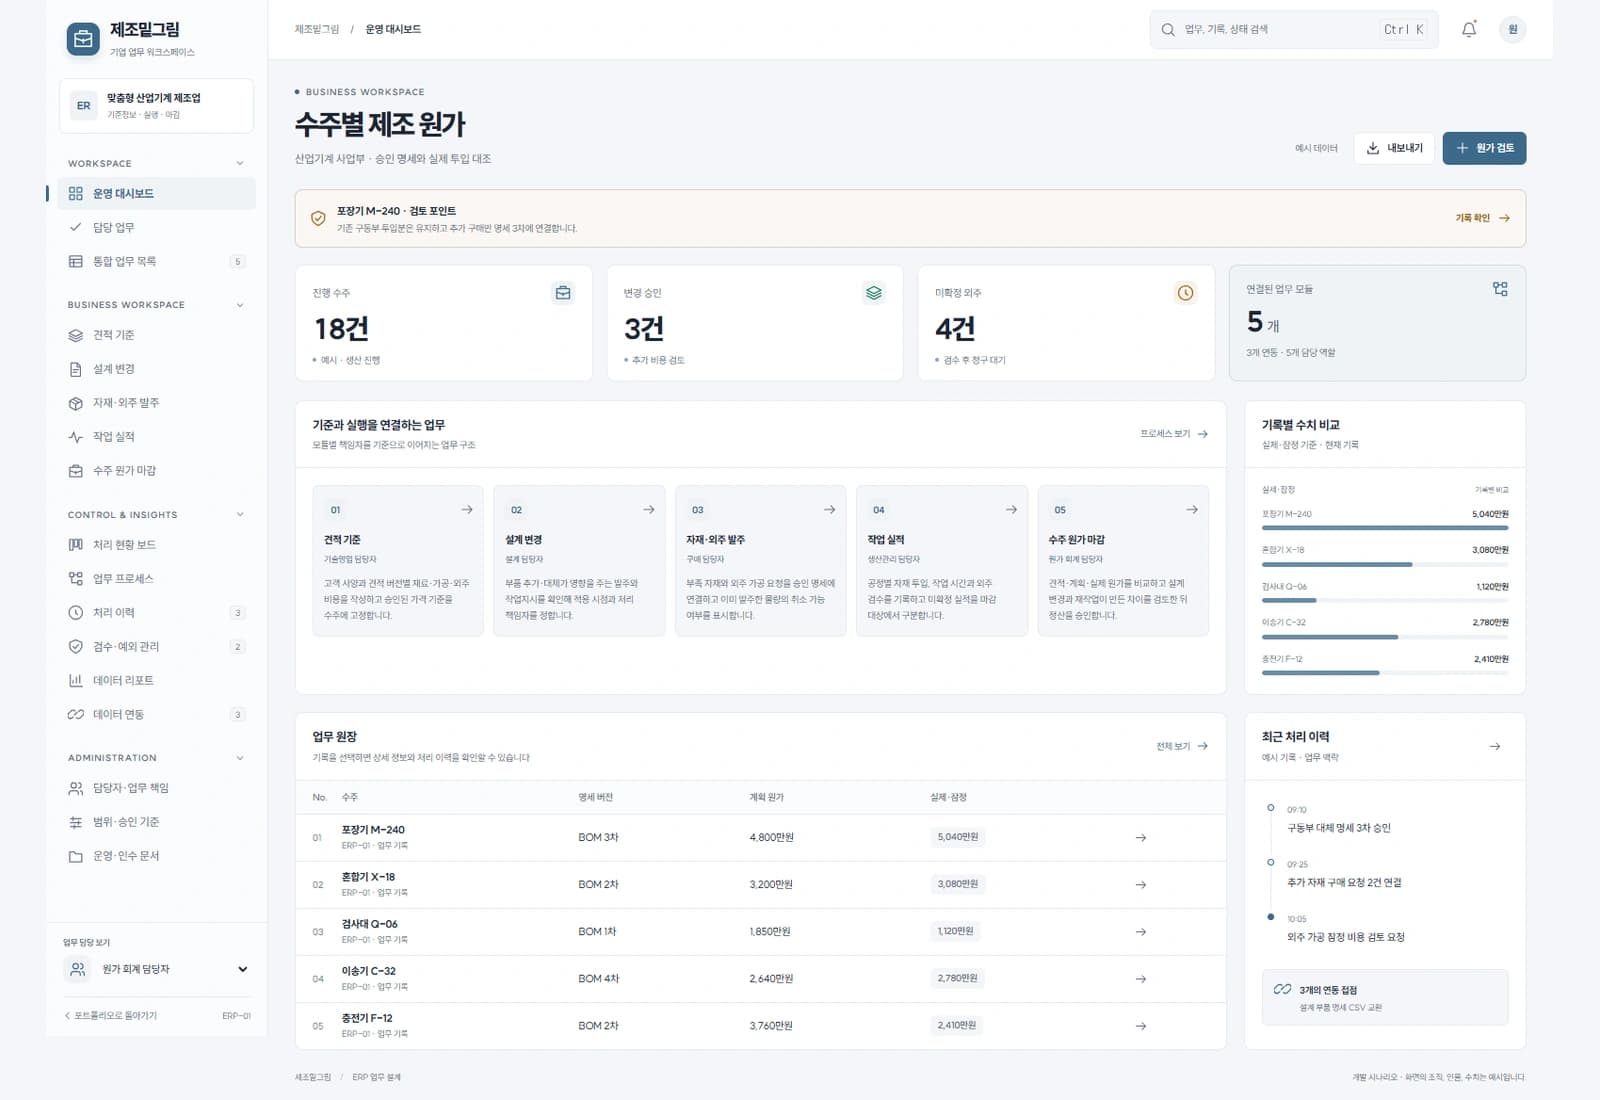Open the 견적 기준 process card arrow
The image size is (1600, 1100).
coord(467,510)
